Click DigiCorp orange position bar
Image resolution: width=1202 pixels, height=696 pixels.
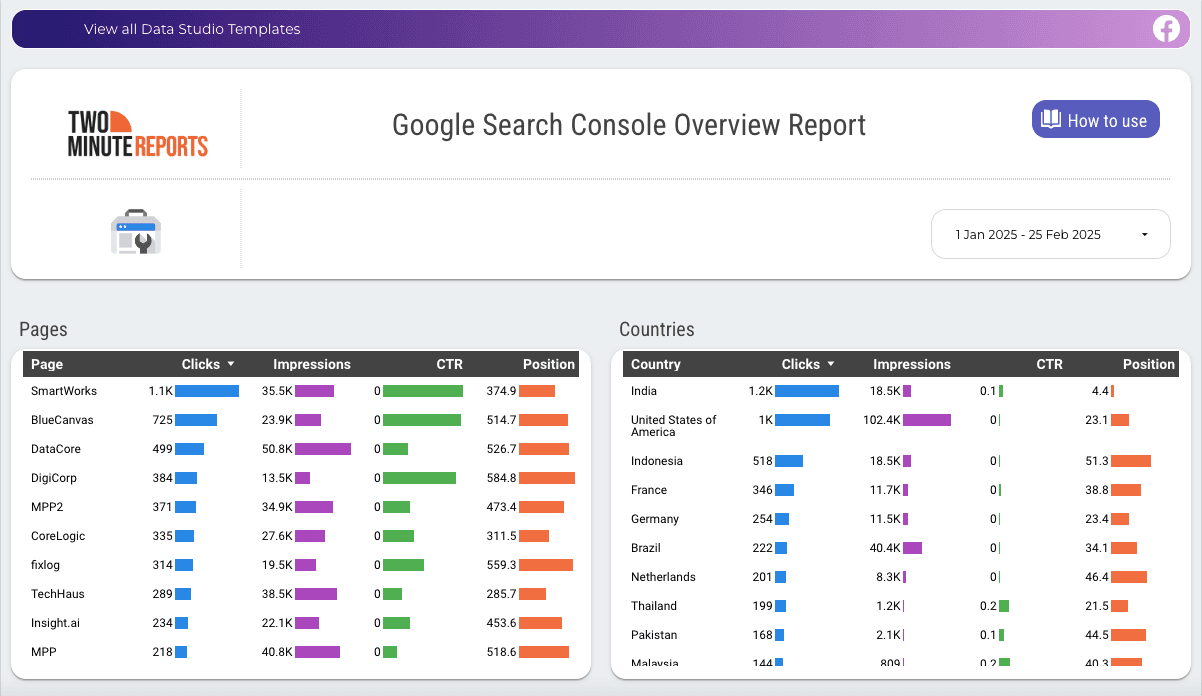pos(547,478)
